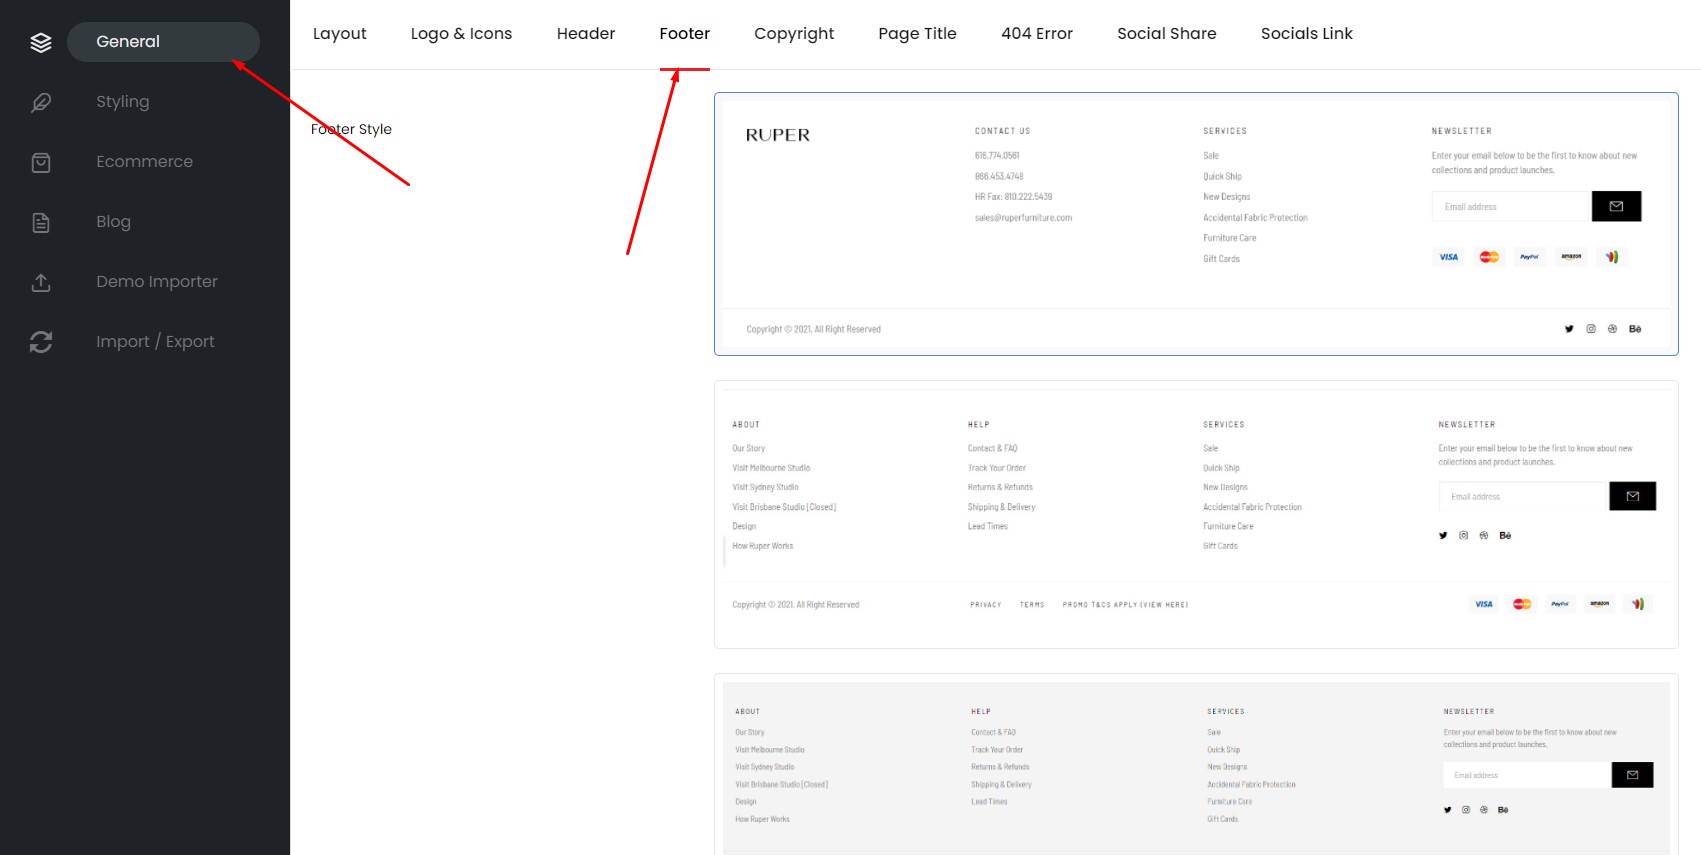Switch to the Logo & Icons tab
1701x855 pixels.
(461, 34)
